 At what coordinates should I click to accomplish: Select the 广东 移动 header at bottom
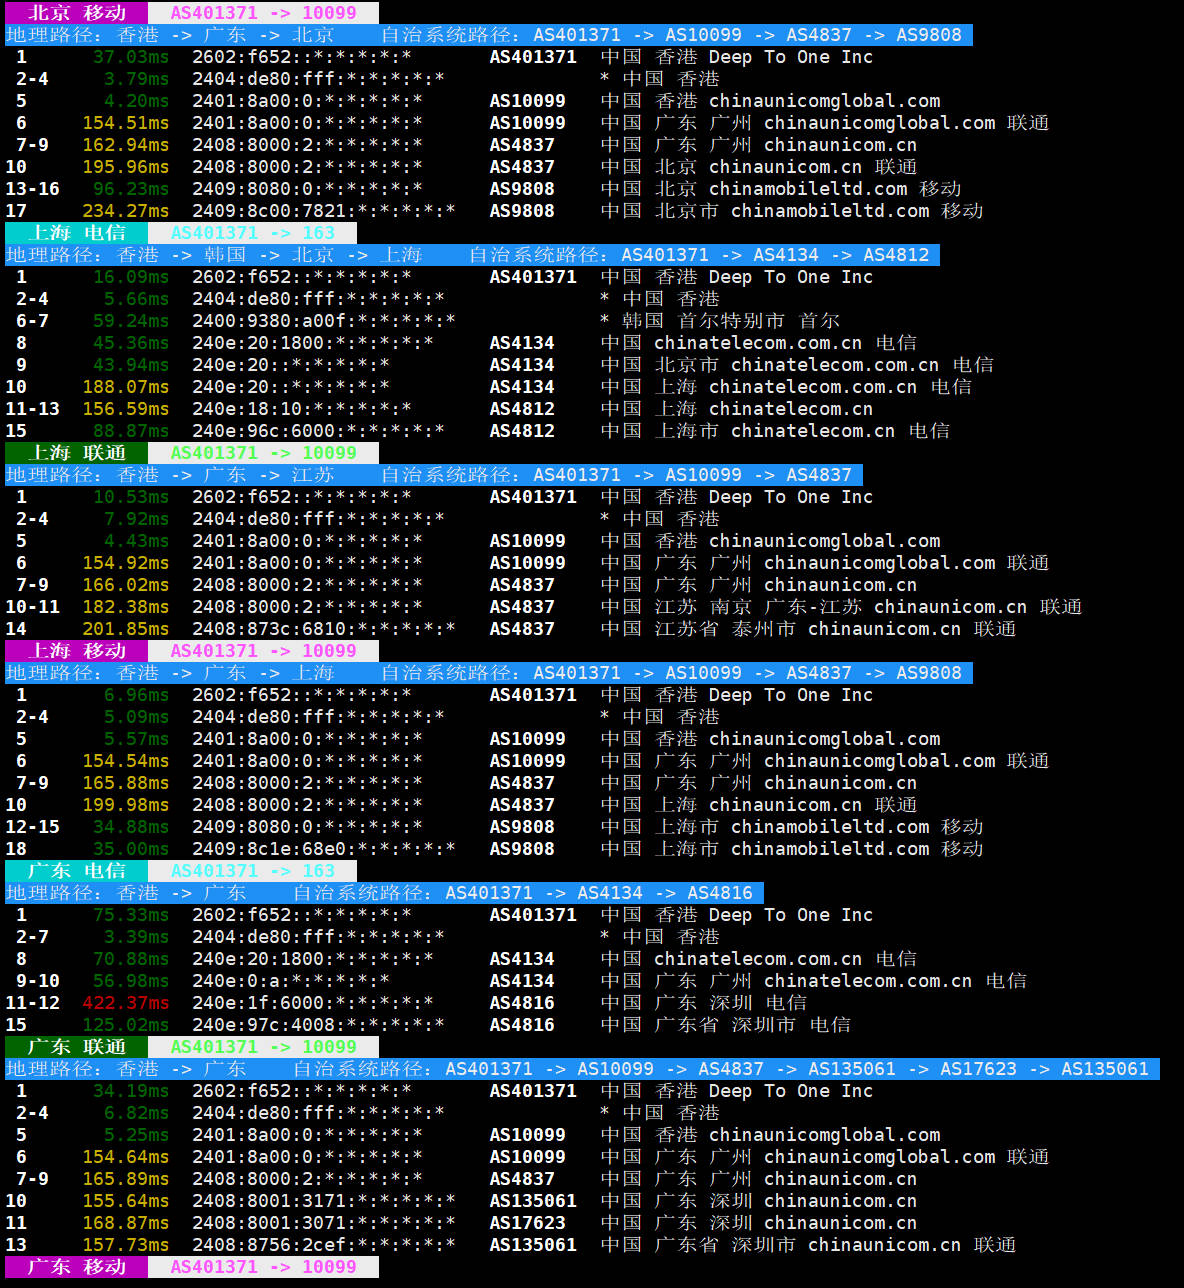point(77,1267)
